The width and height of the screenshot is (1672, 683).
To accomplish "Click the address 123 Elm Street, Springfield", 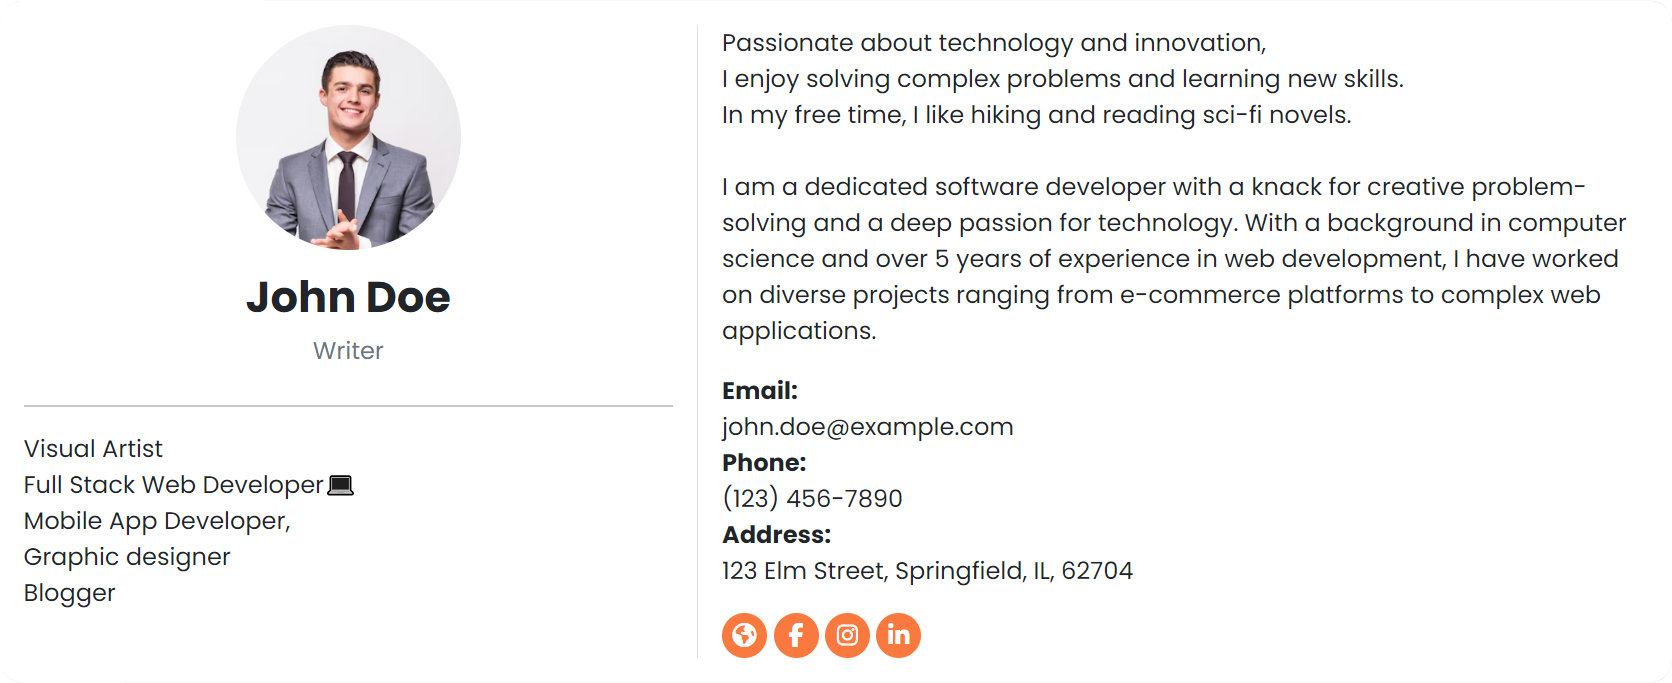I will click(x=927, y=570).
